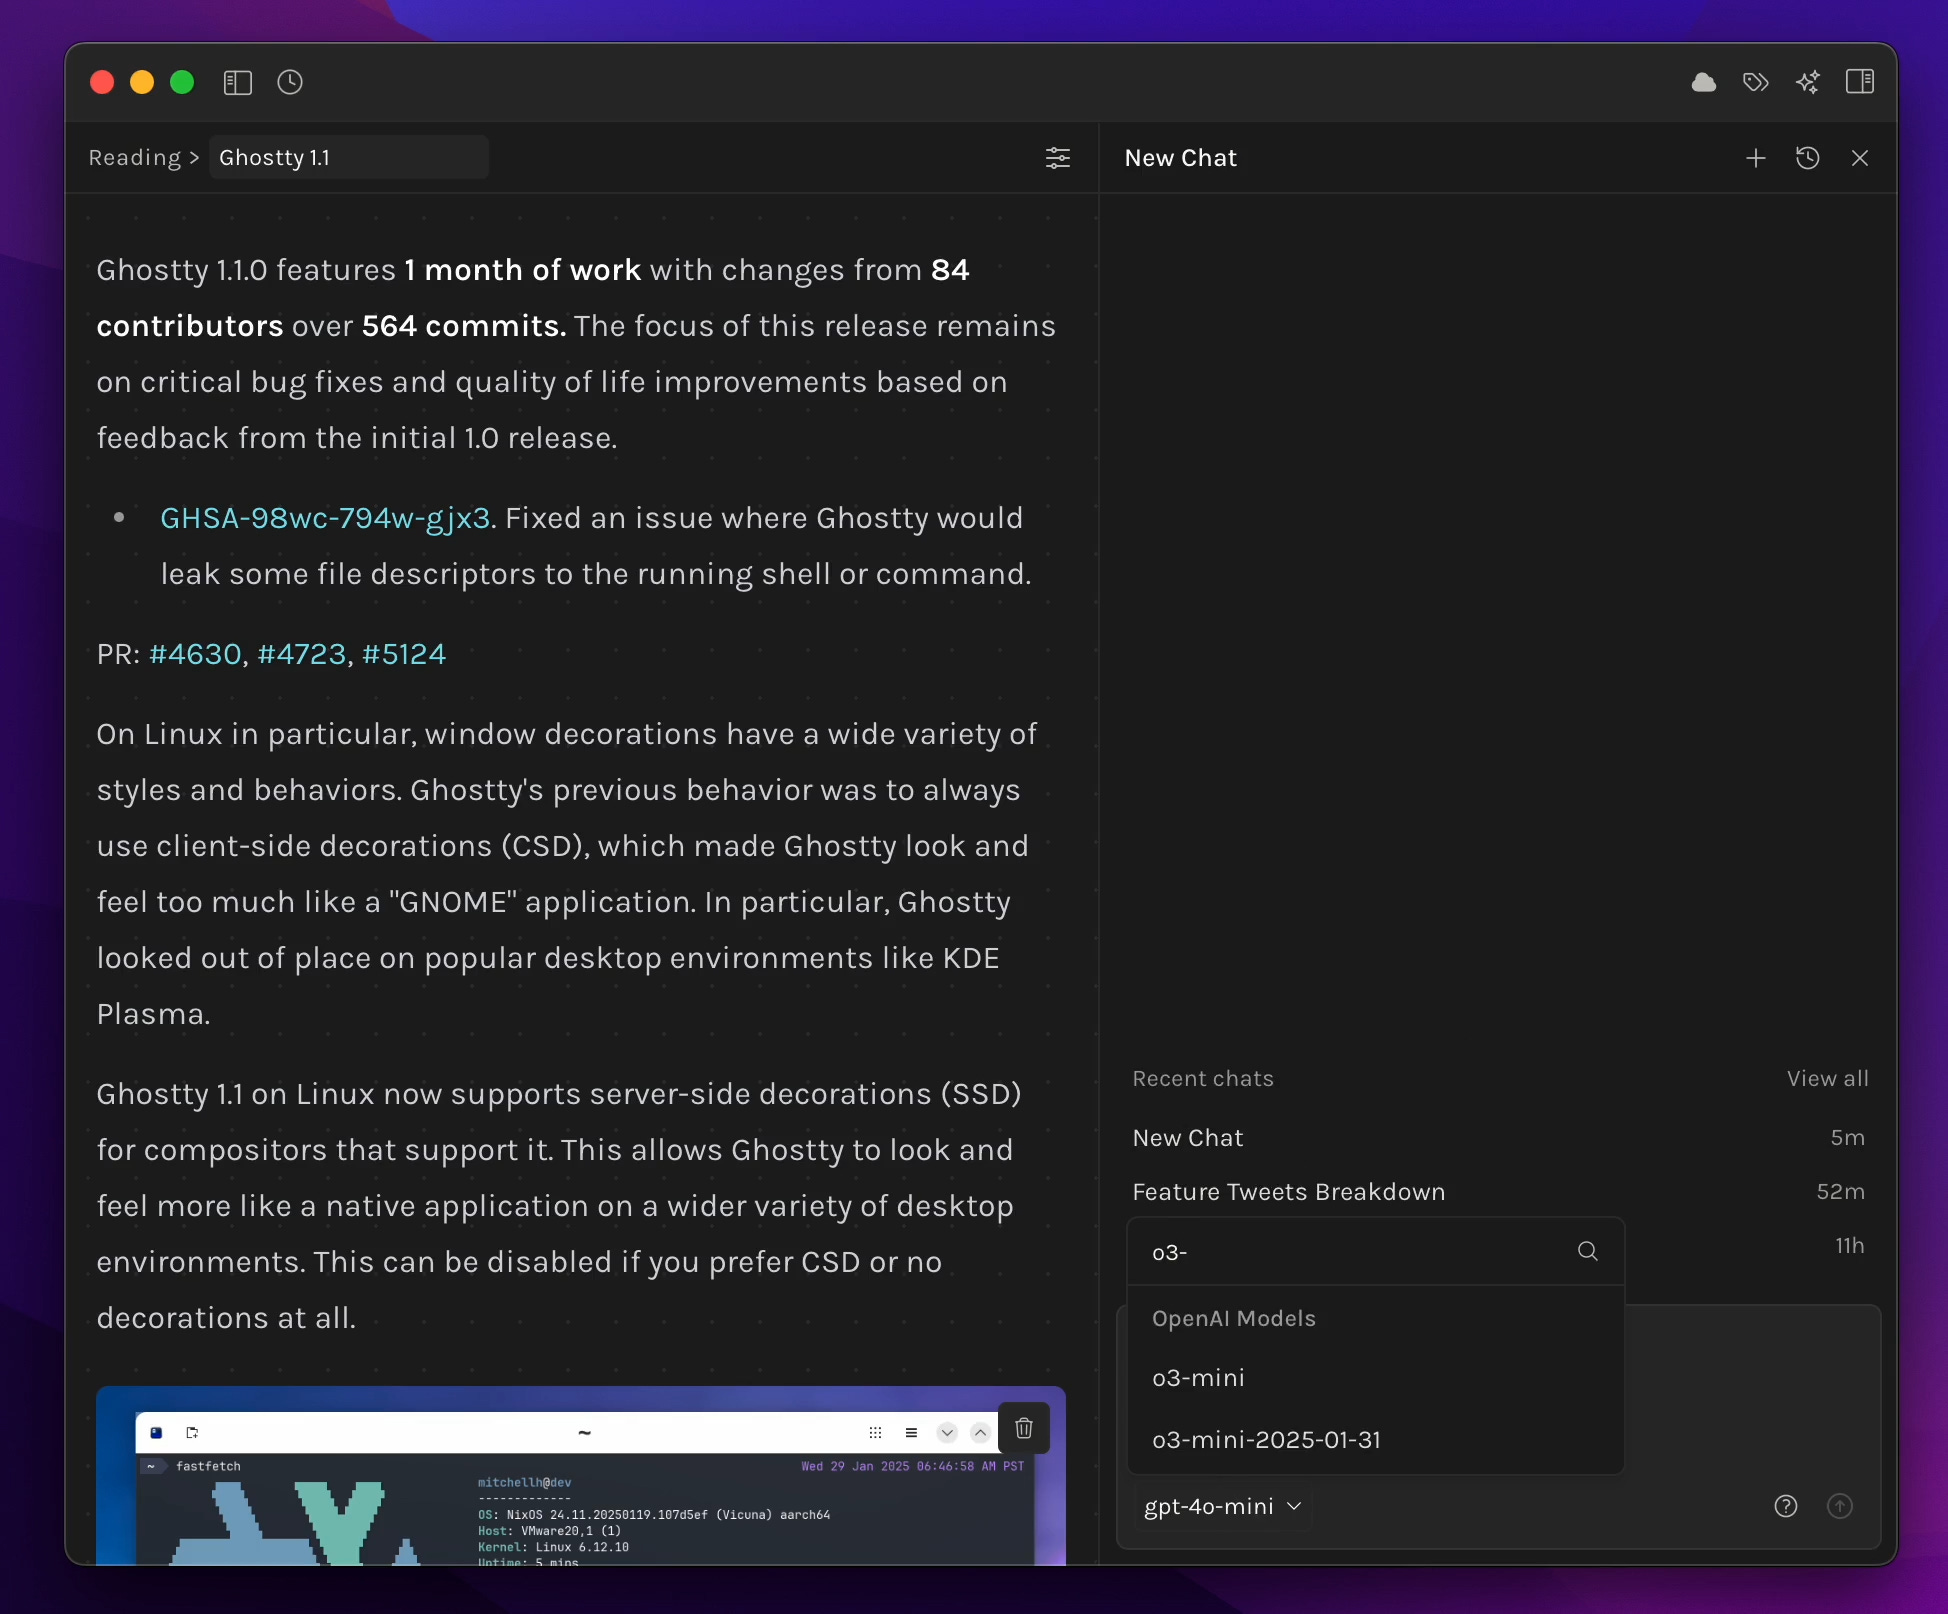Click the help question mark icon
This screenshot has height=1614, width=1948.
click(1786, 1506)
